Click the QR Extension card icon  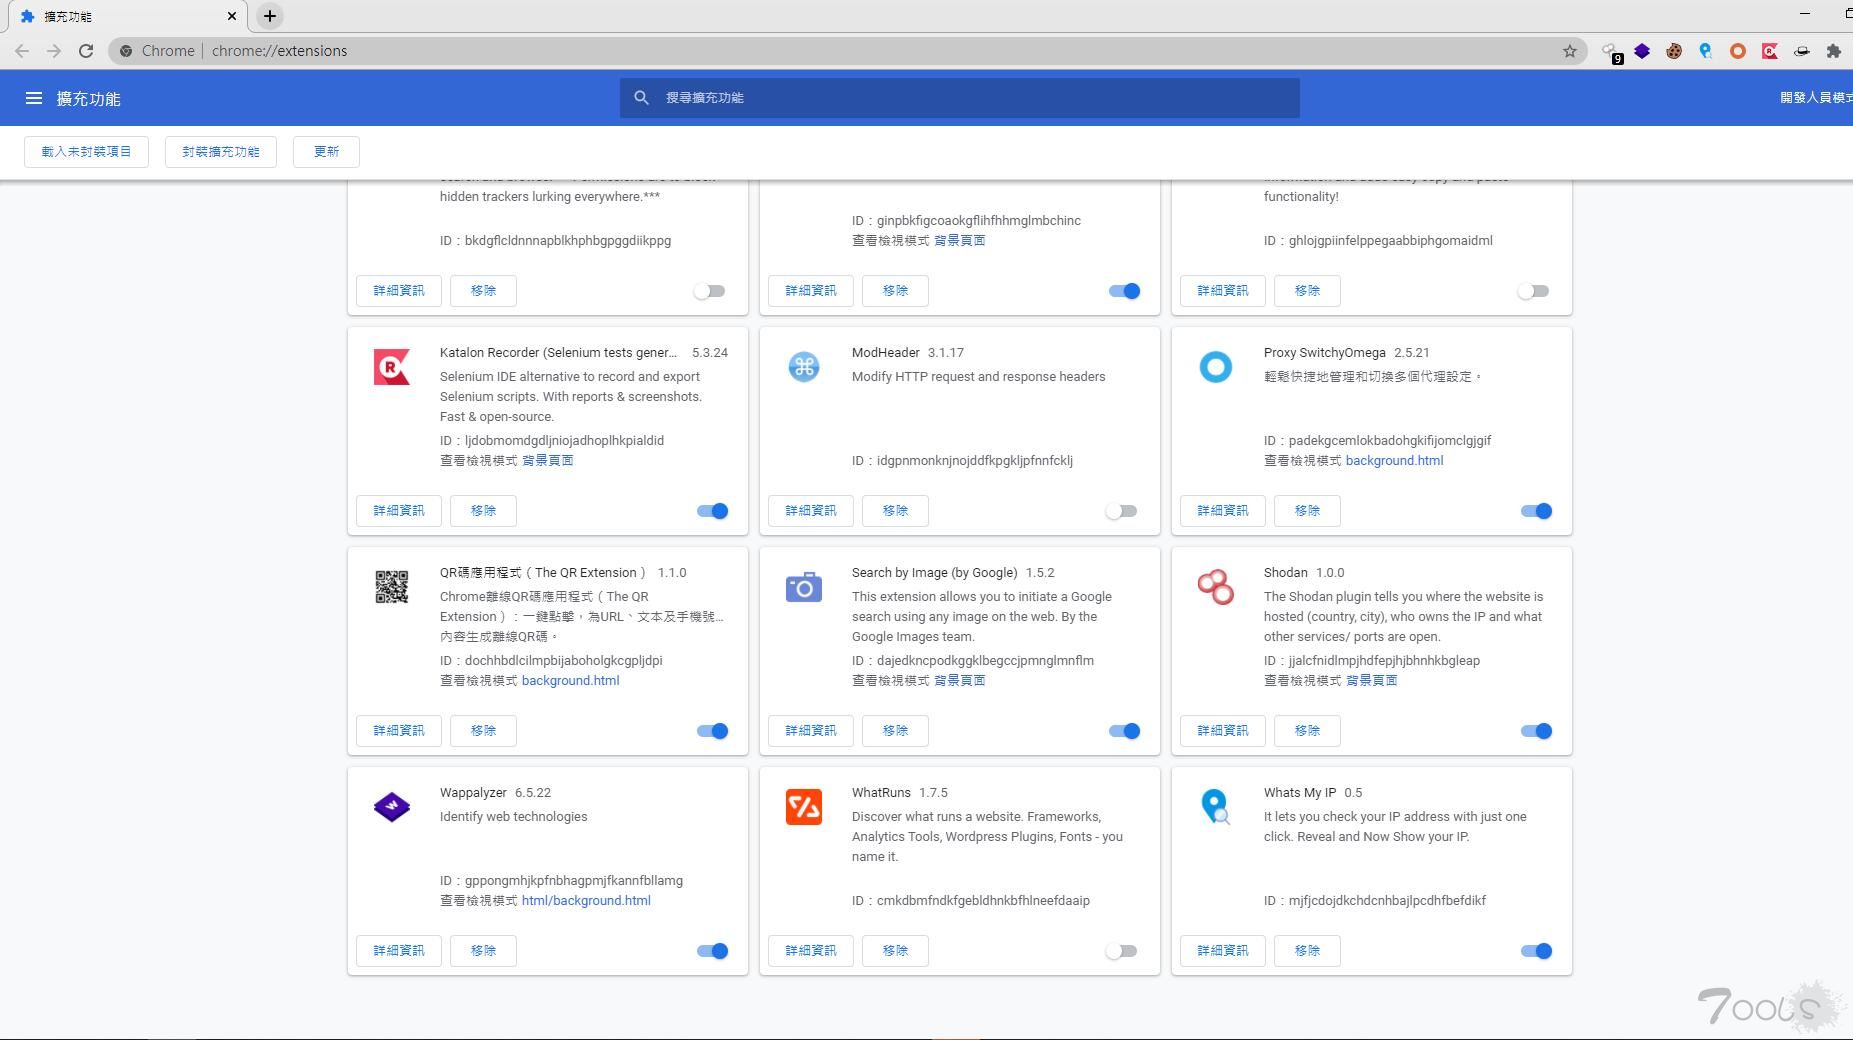pyautogui.click(x=392, y=587)
